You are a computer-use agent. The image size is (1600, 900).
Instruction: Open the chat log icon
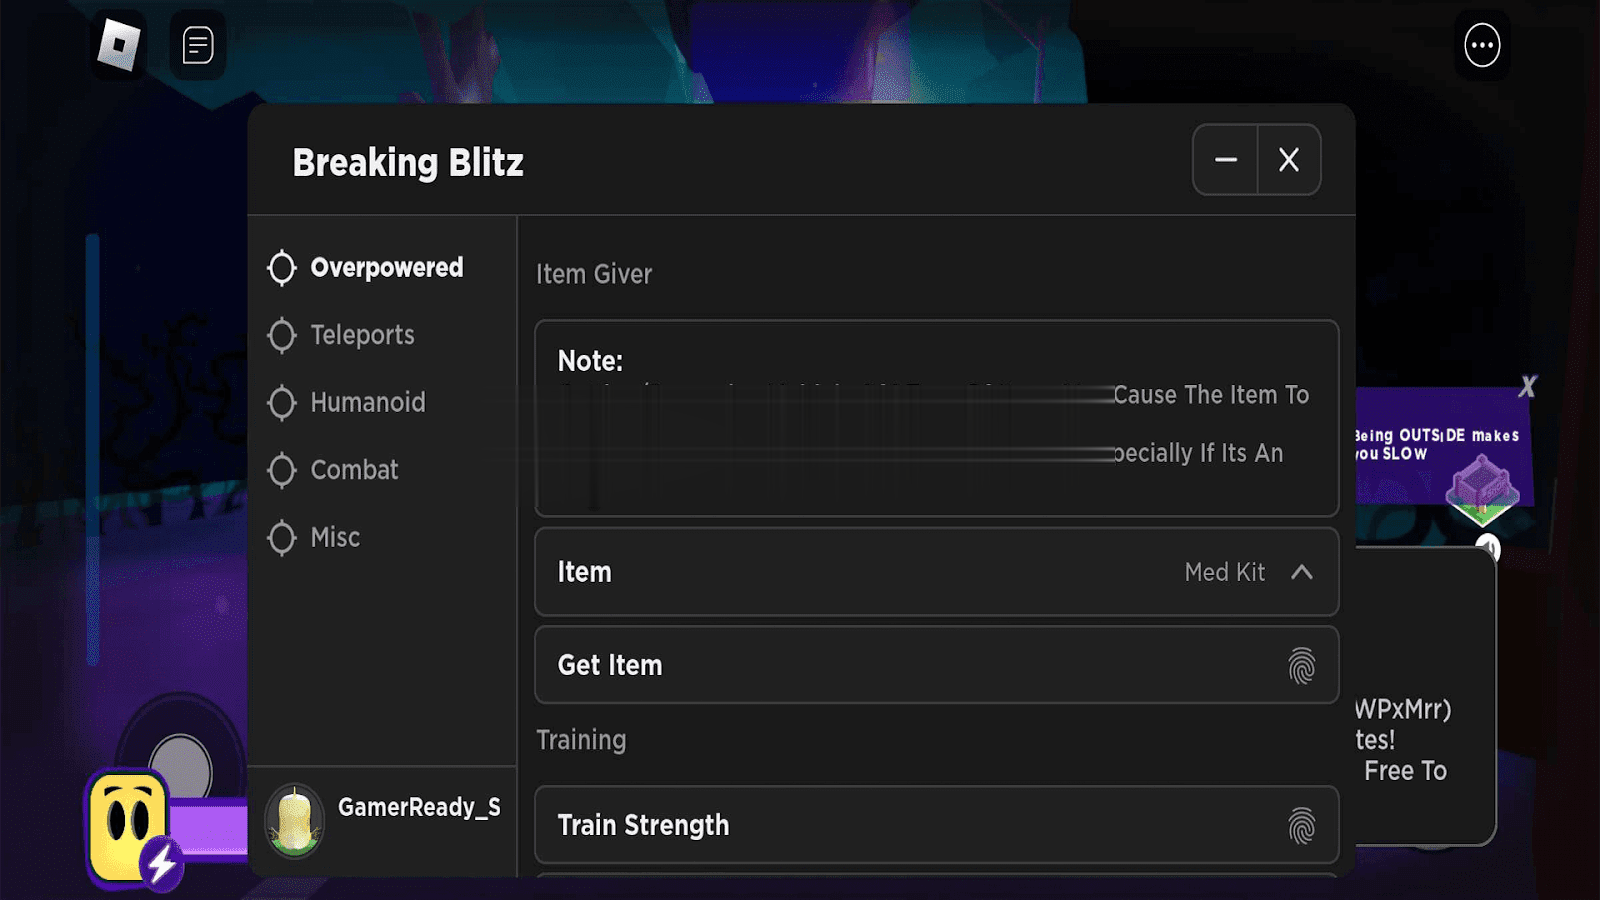click(198, 45)
